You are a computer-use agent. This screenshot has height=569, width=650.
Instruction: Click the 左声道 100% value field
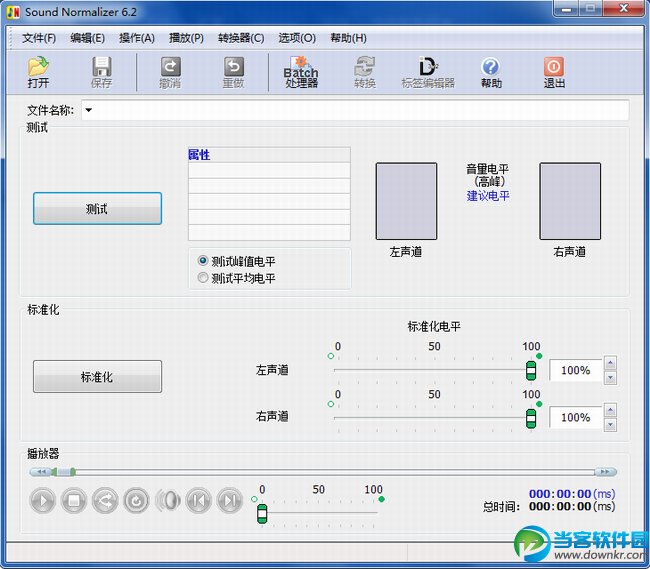[575, 370]
